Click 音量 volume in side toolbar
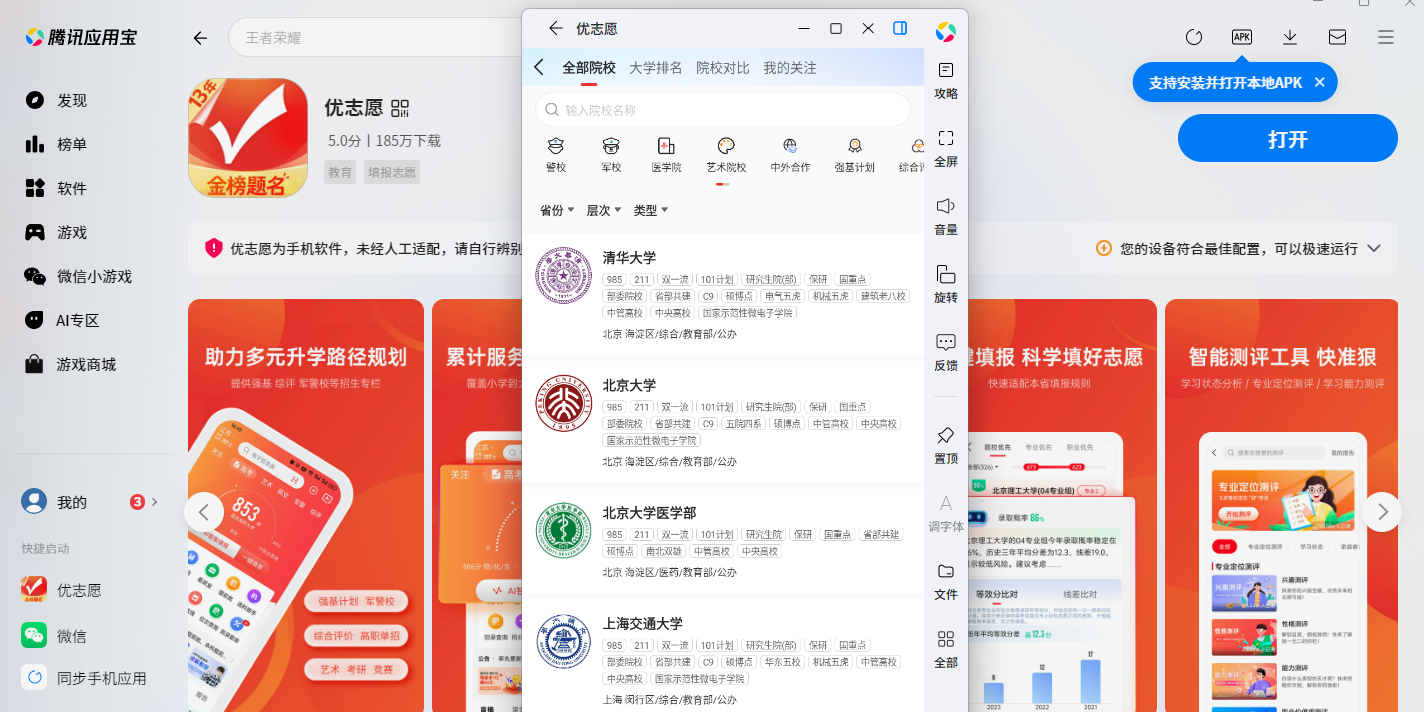Image resolution: width=1424 pixels, height=712 pixels. [x=945, y=216]
